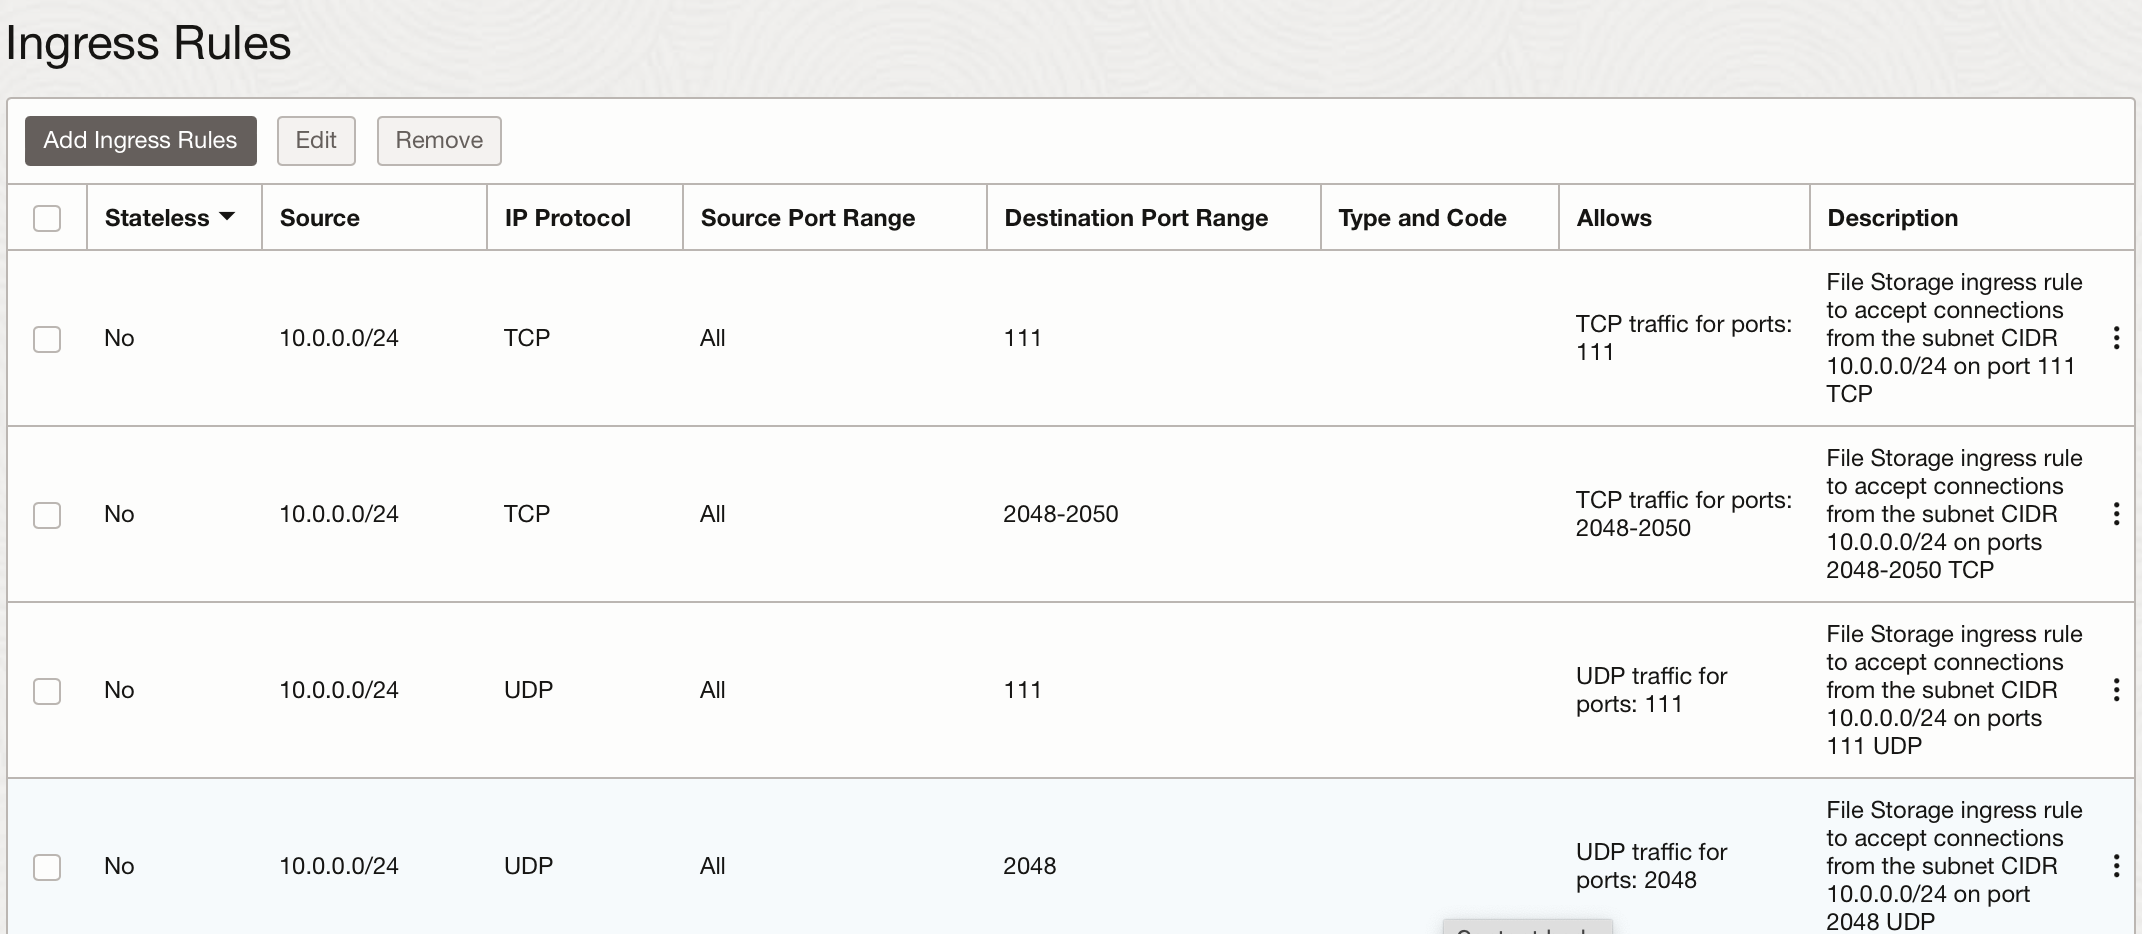Check the select-all checkbox in the table header

point(47,217)
